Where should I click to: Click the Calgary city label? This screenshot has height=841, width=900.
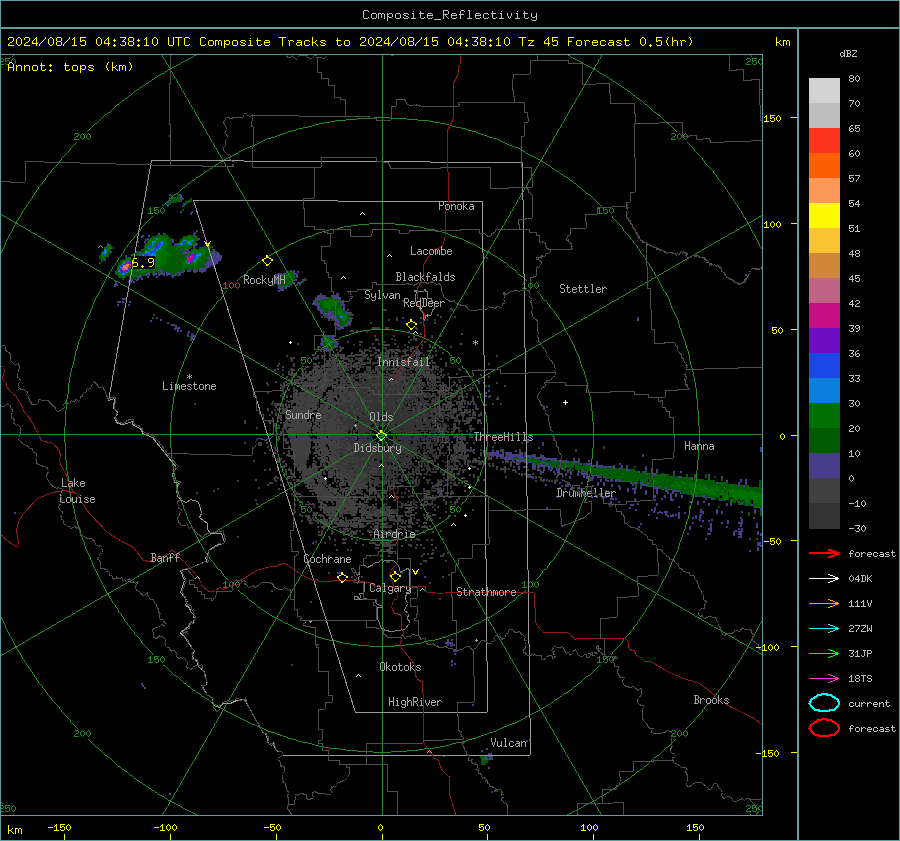[390, 588]
